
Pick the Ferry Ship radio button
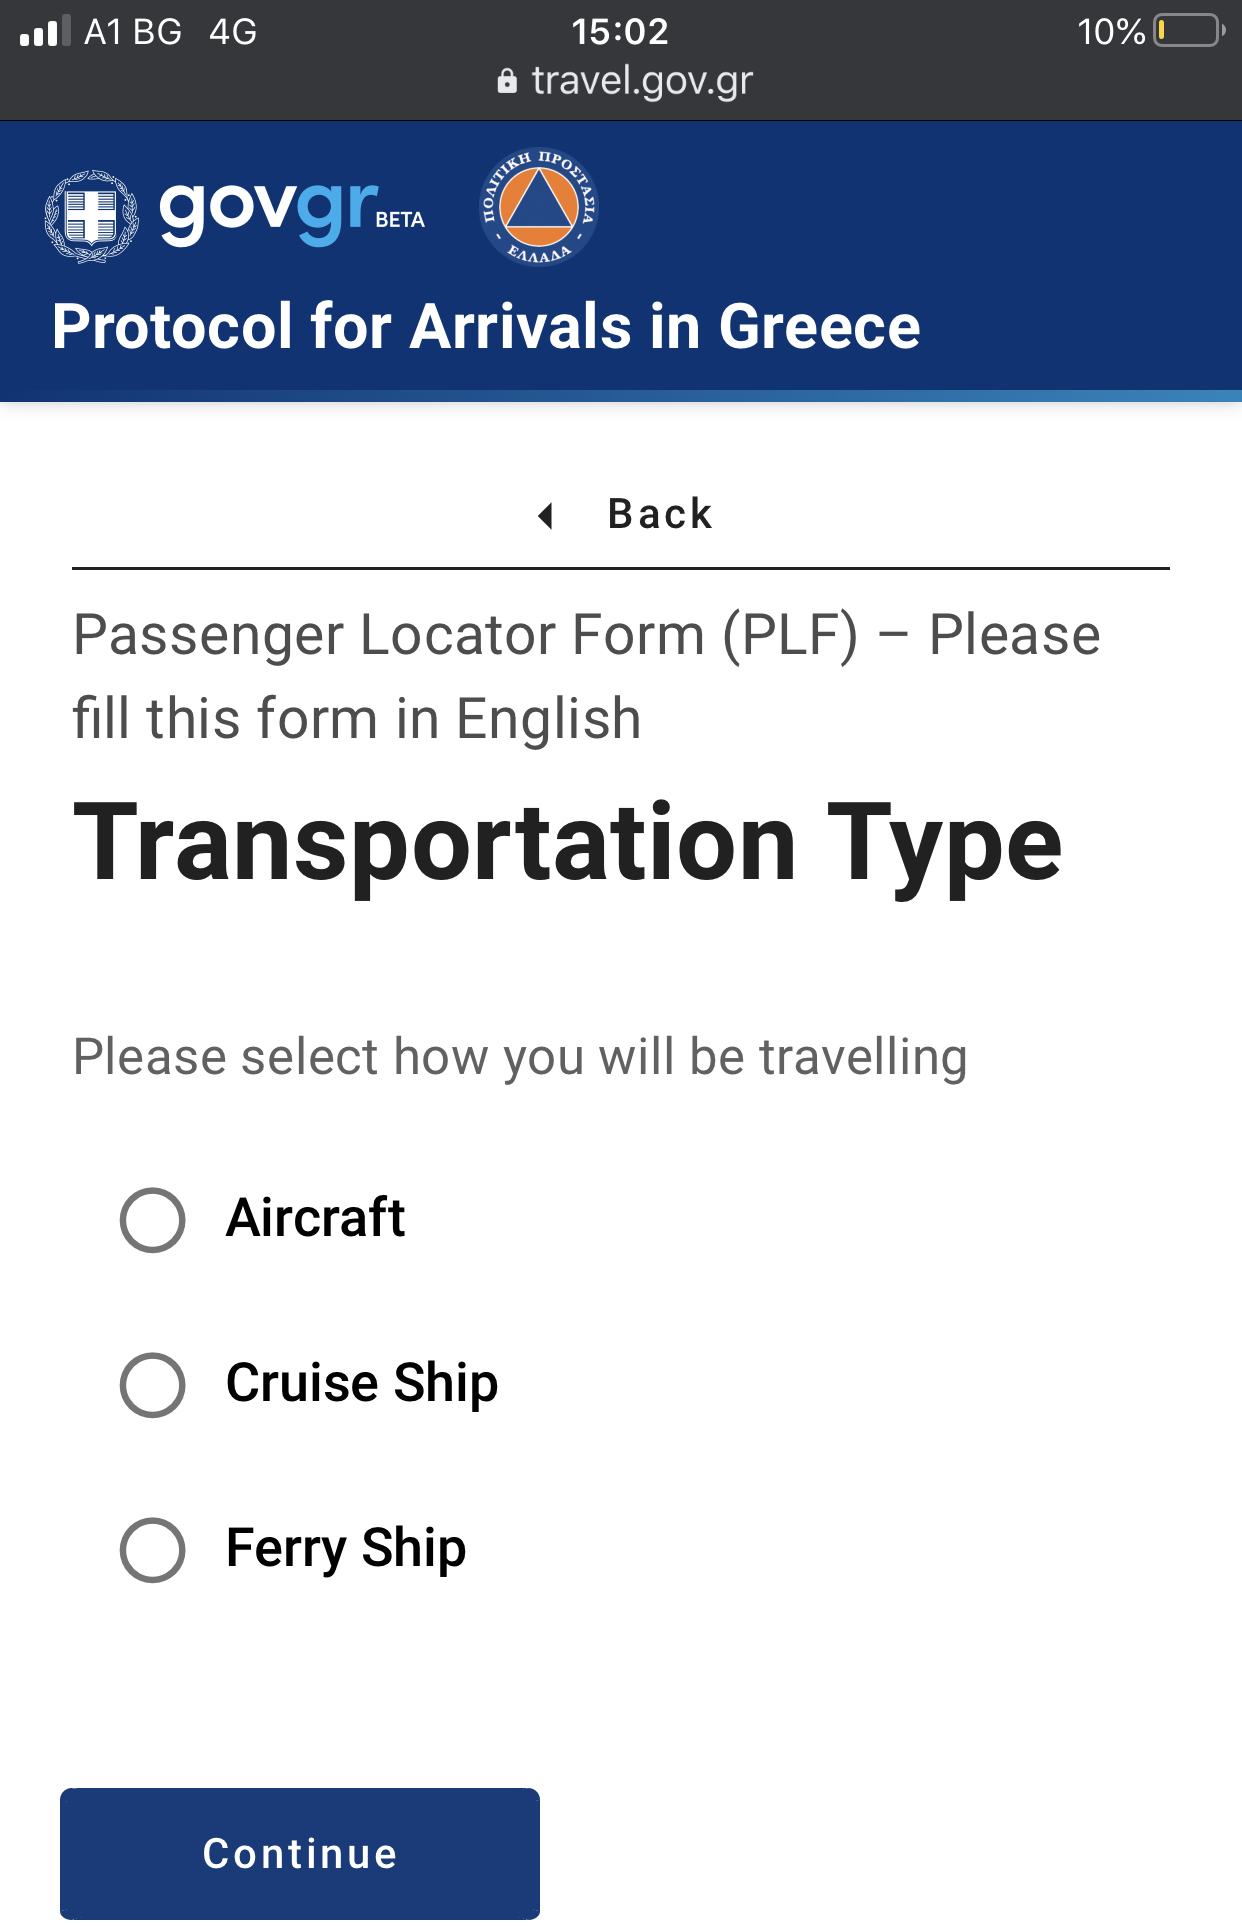[152, 1550]
